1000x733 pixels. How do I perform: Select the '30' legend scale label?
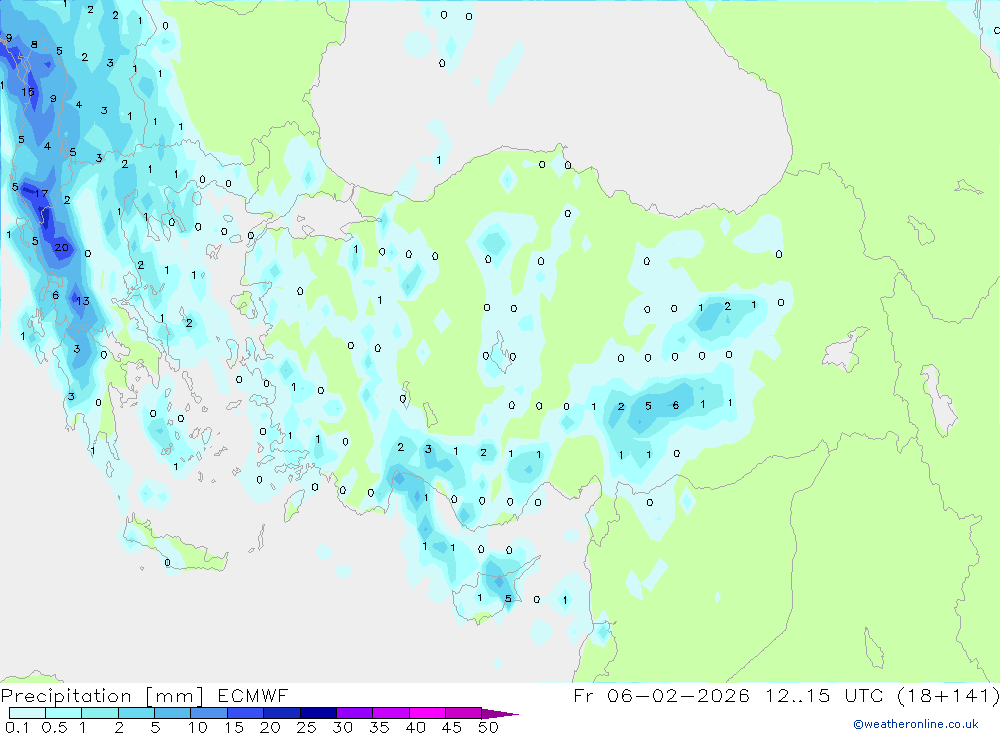[x=342, y=727]
